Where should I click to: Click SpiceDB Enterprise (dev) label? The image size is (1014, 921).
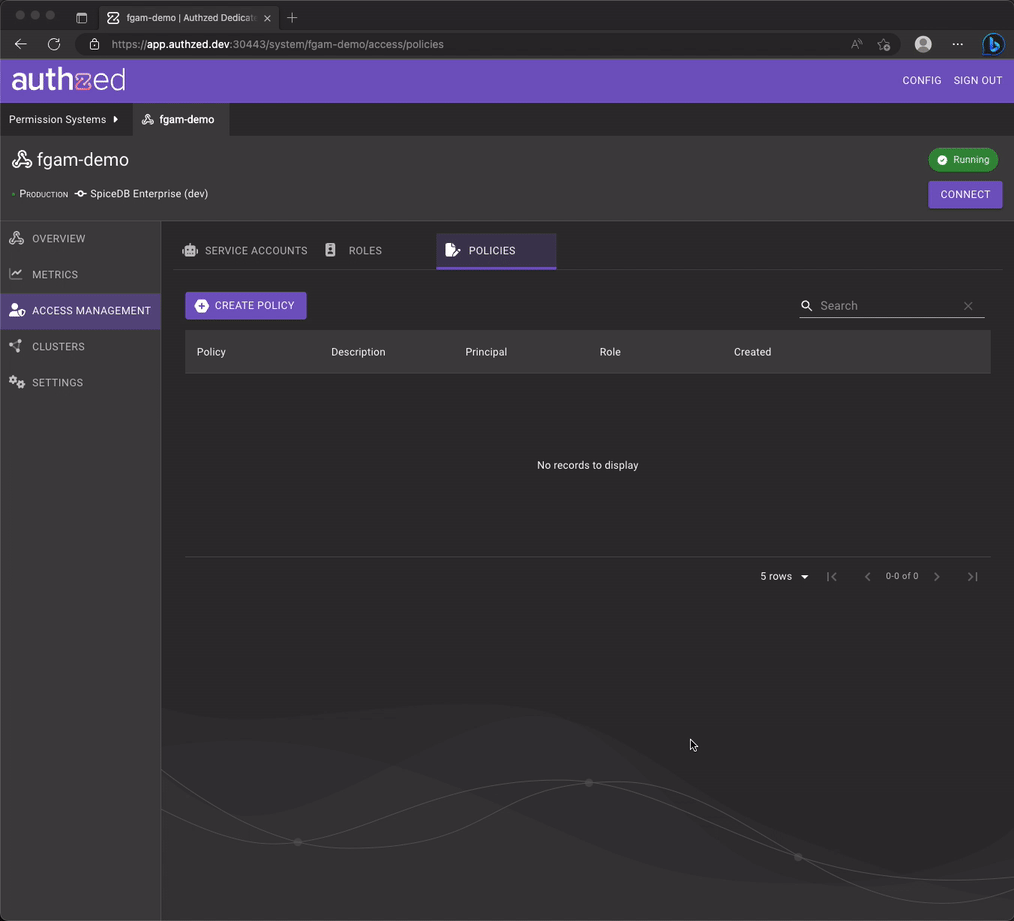tap(149, 193)
